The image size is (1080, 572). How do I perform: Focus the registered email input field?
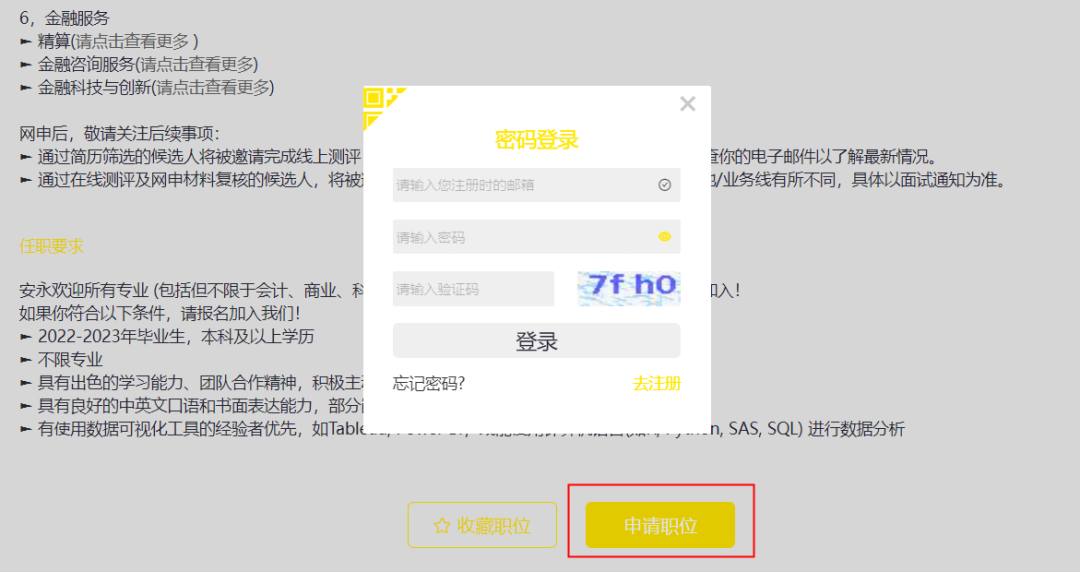537,185
